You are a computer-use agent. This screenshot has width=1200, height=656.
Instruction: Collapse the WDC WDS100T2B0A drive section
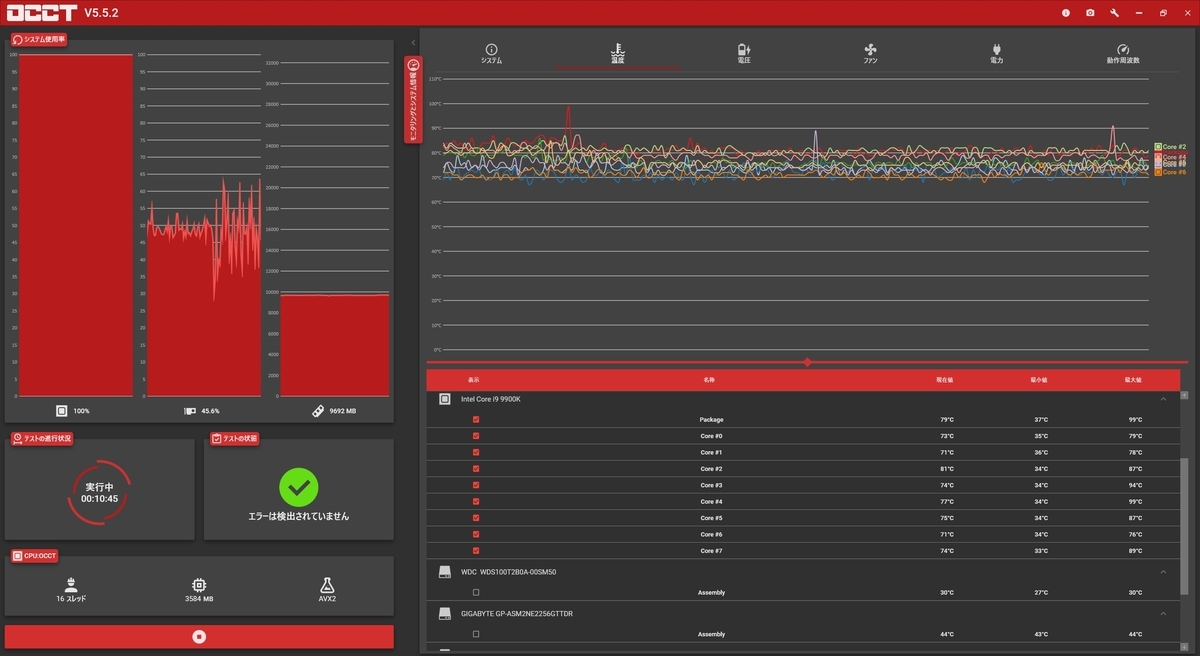(1163, 572)
